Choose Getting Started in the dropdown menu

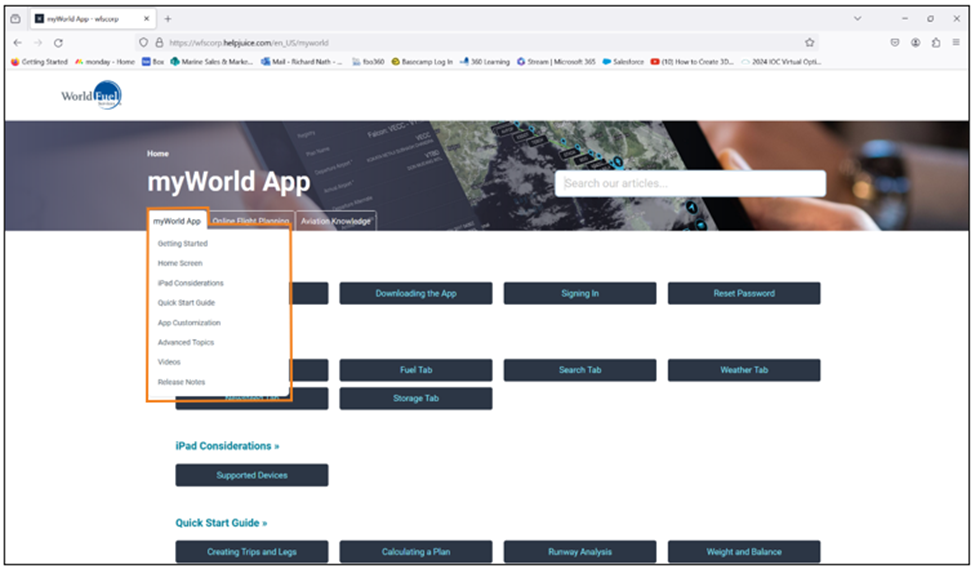click(x=183, y=244)
